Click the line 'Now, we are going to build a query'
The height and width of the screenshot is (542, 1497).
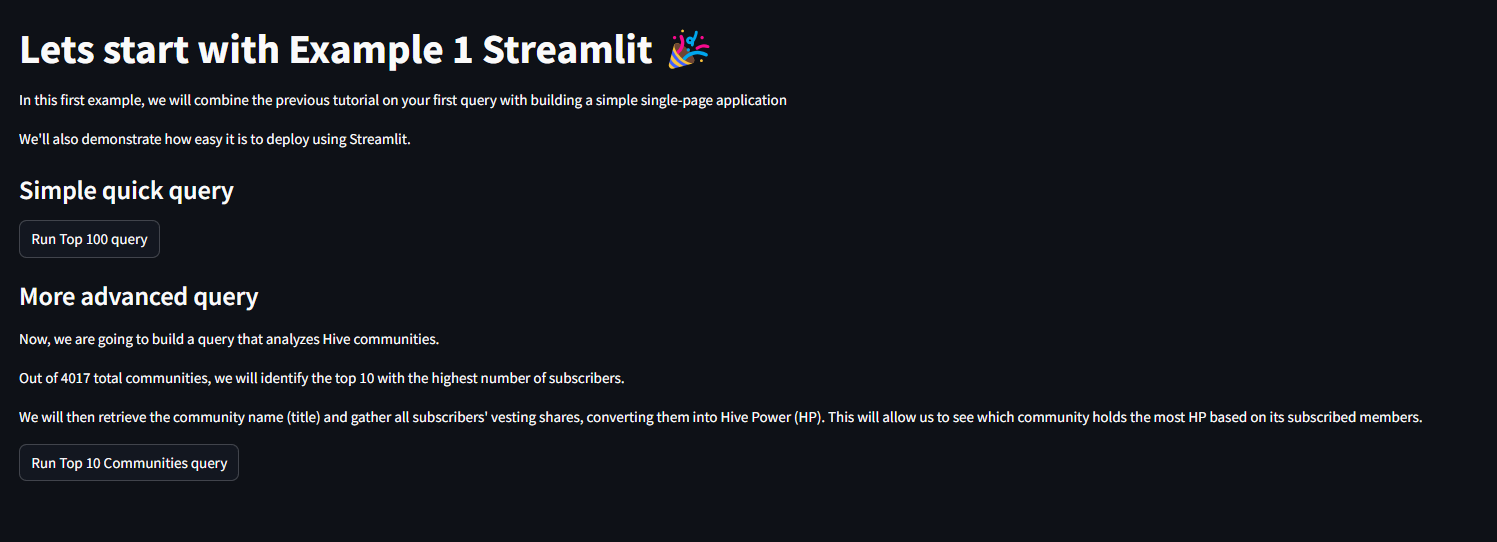229,339
